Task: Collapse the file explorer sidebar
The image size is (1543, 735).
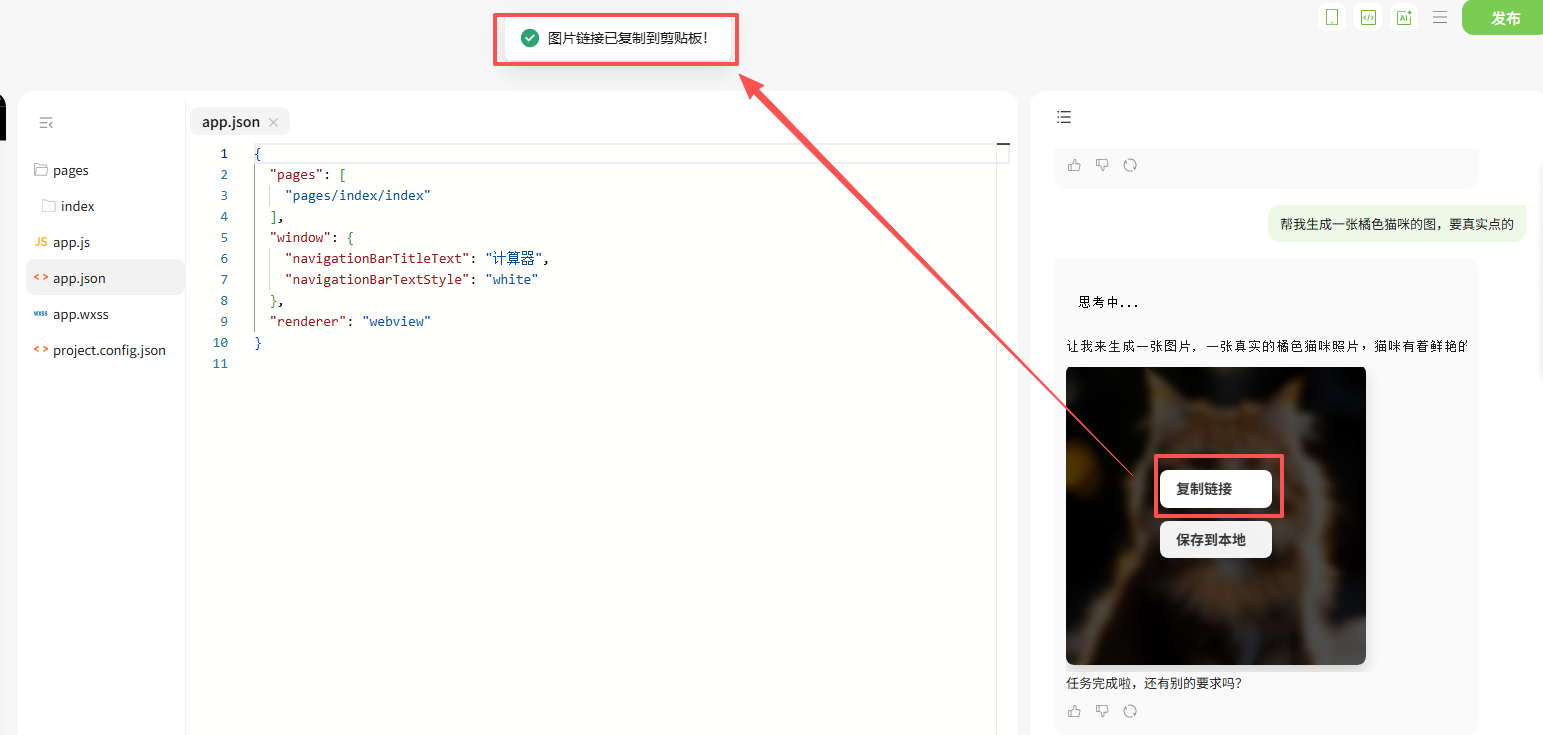Action: (46, 123)
